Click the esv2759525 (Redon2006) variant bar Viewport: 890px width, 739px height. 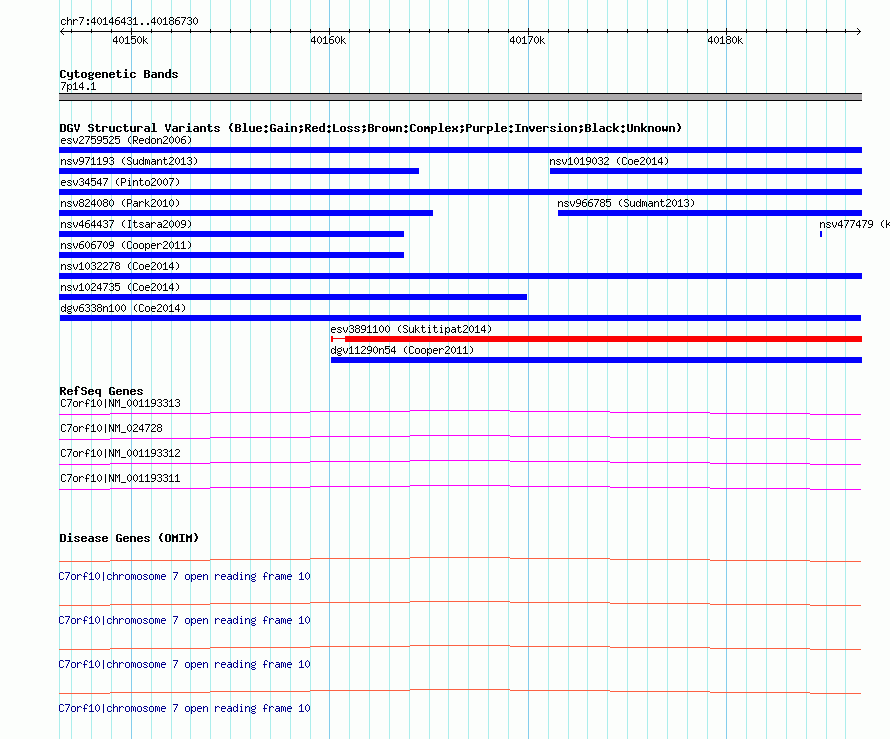click(x=460, y=150)
